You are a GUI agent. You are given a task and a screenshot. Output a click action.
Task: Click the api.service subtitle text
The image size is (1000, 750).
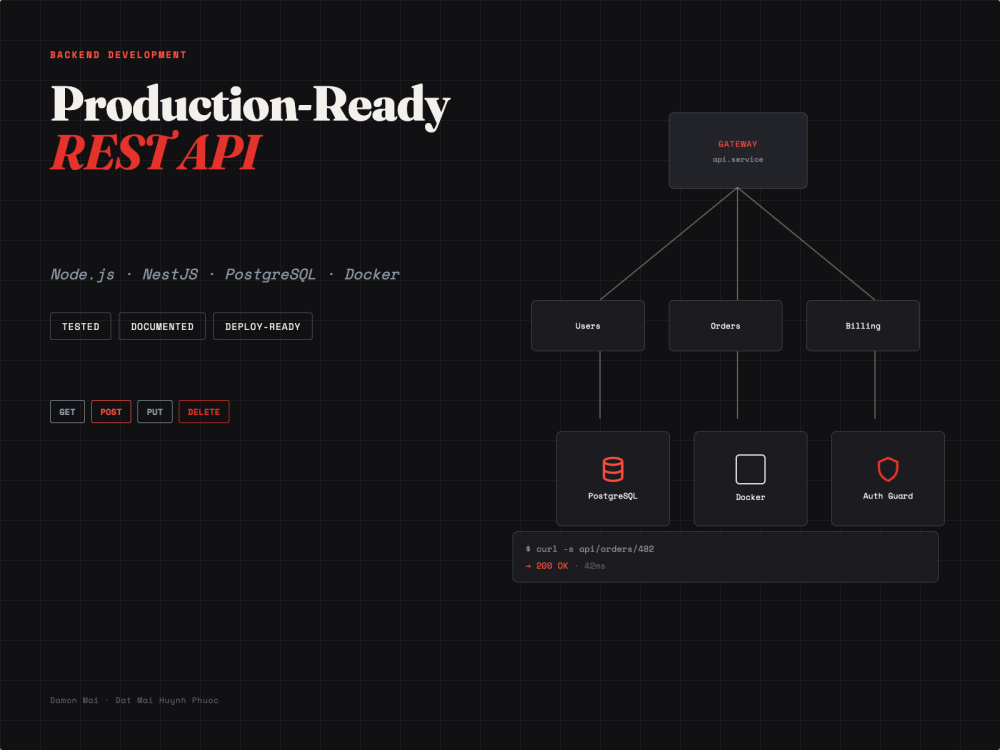(738, 159)
